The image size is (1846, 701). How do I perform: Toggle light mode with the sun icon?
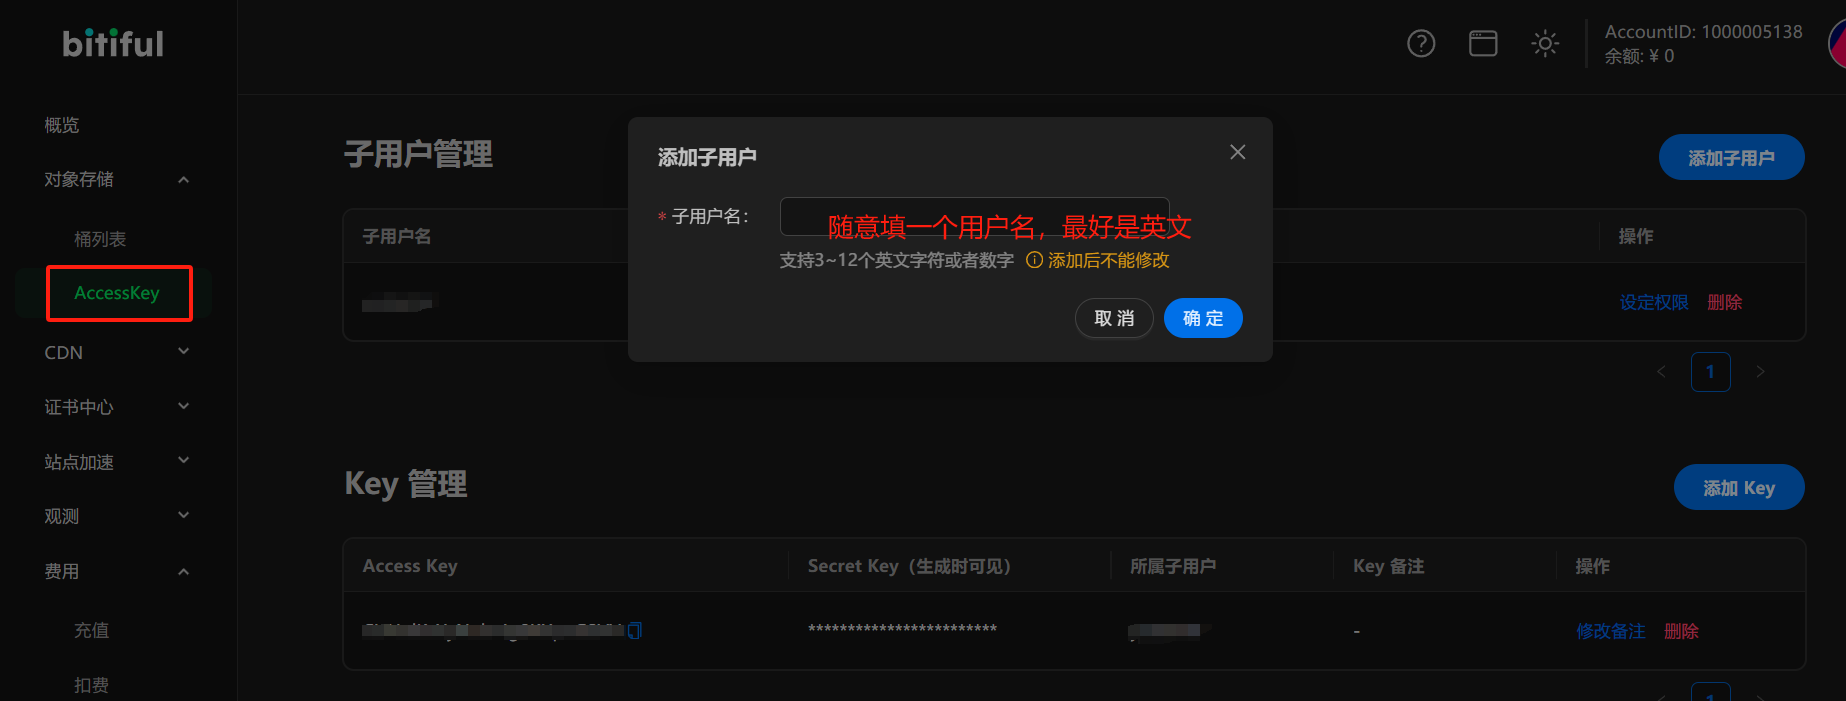coord(1544,44)
